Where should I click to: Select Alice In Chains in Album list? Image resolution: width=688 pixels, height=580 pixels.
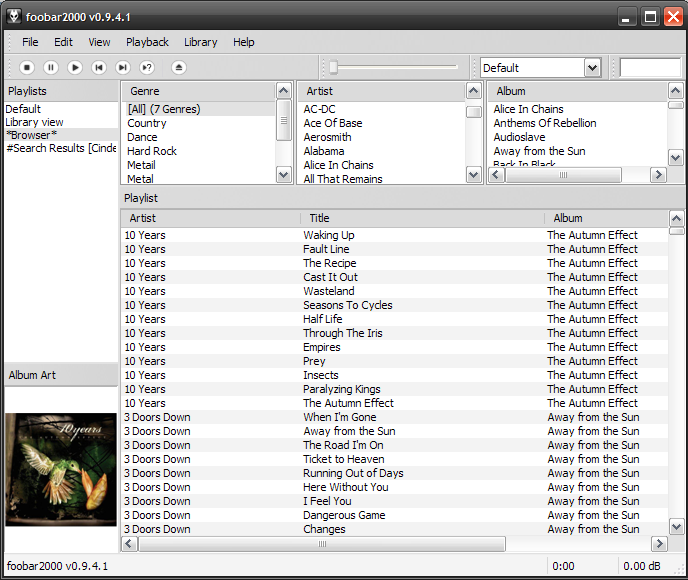point(578,109)
